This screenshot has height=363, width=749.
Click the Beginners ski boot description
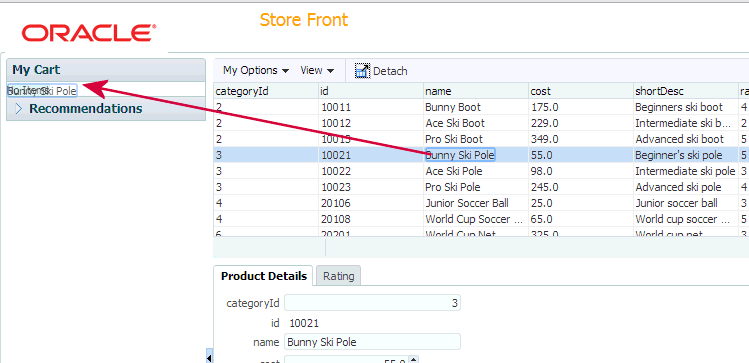coord(679,107)
